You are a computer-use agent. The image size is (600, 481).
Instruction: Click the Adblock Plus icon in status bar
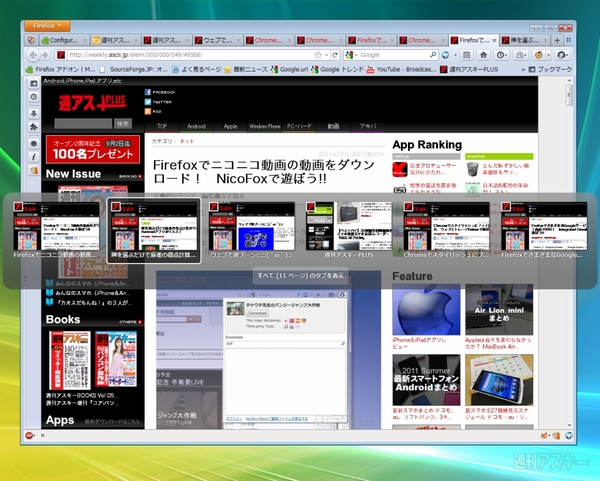click(x=29, y=435)
